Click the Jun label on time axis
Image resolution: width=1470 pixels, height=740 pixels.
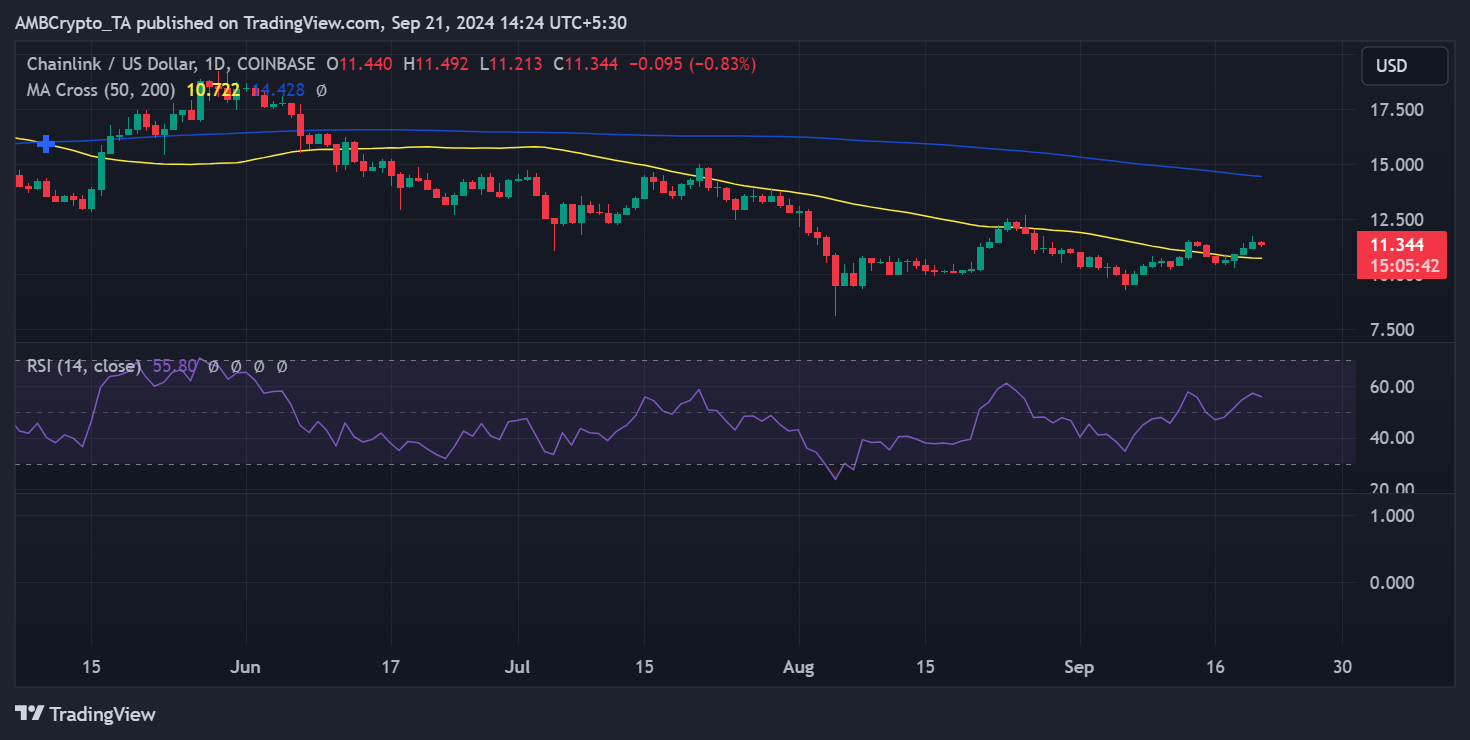coord(246,667)
